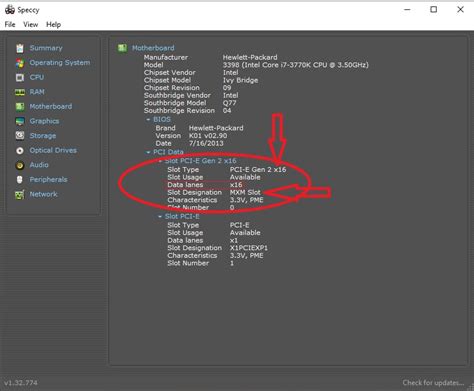This screenshot has height=391, width=474.
Task: Click the Motherboard icon in sidebar
Action: point(20,107)
